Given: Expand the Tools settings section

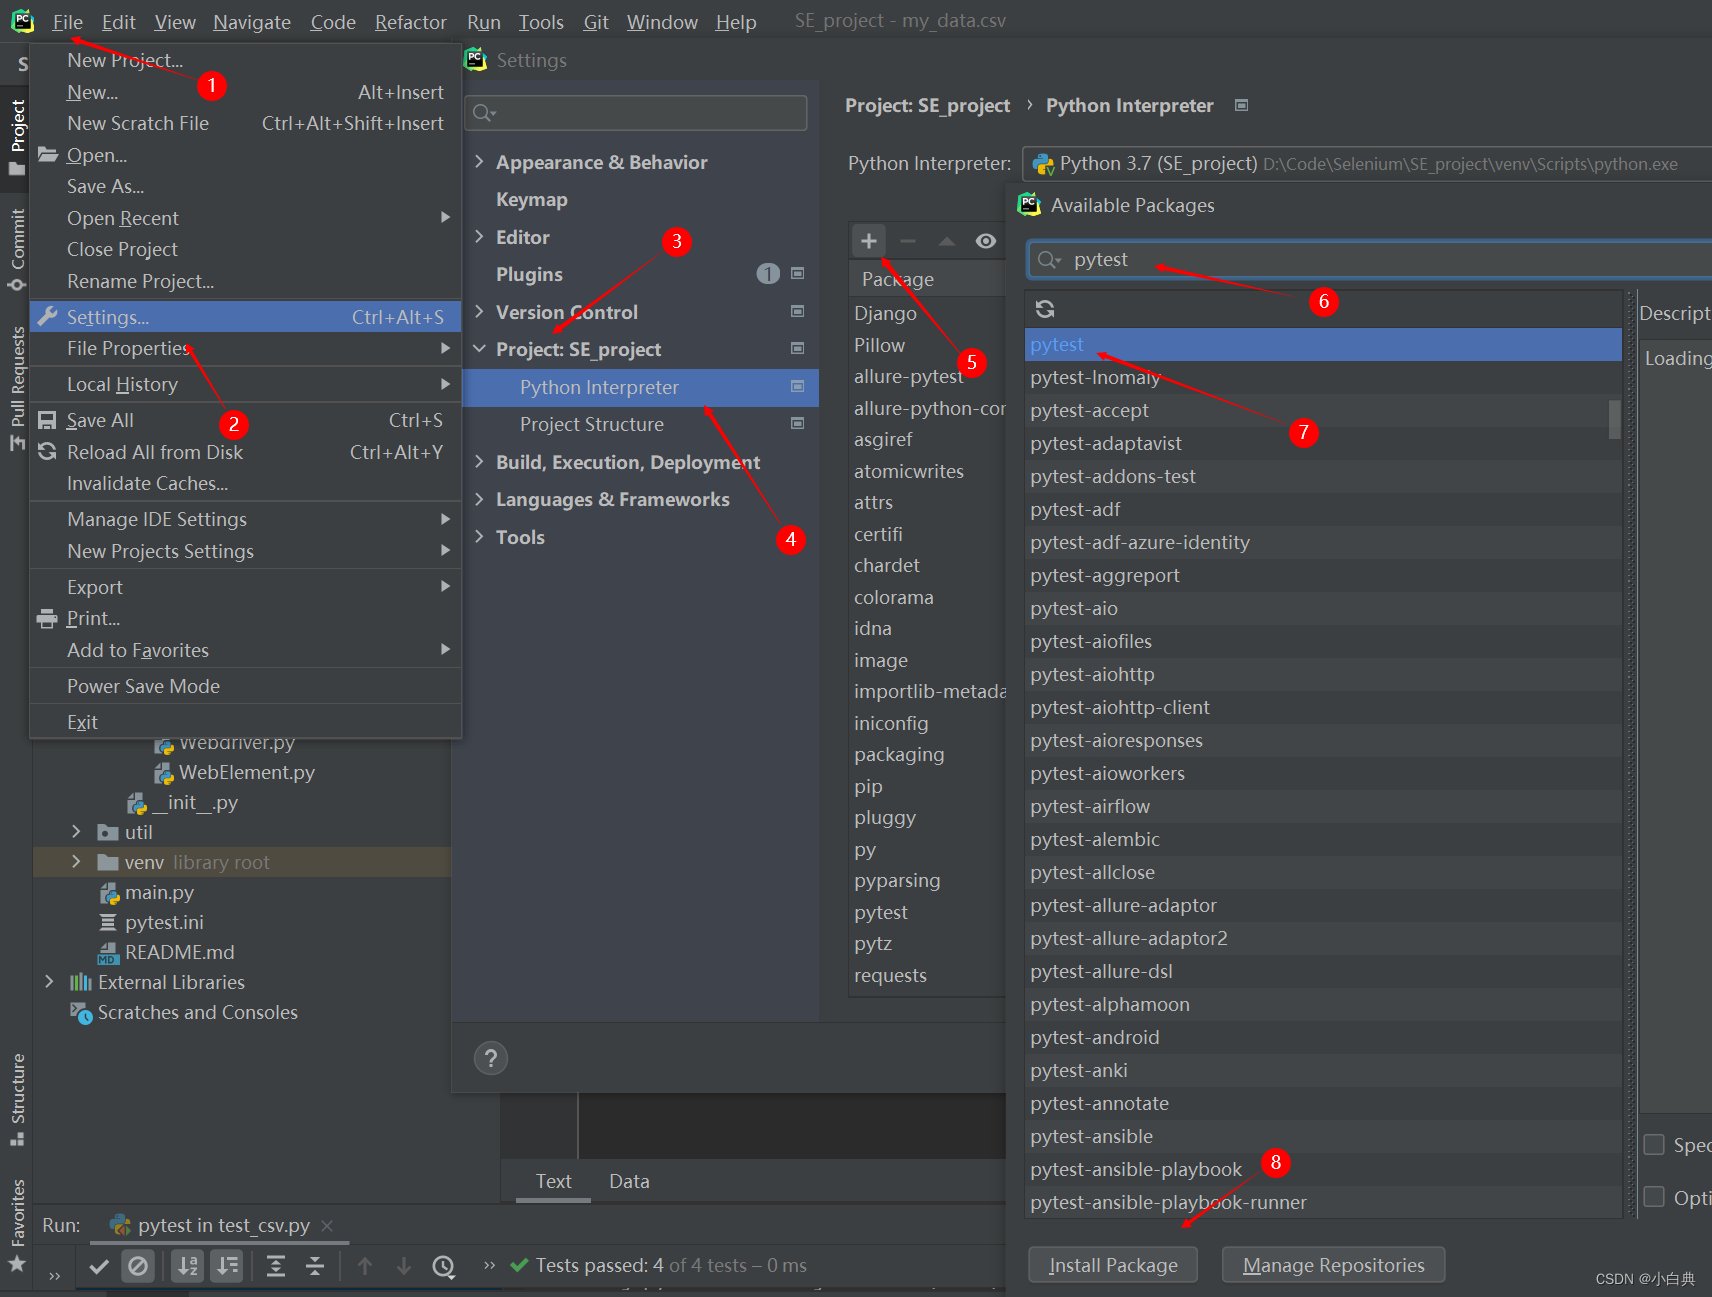Looking at the screenshot, I should point(479,536).
